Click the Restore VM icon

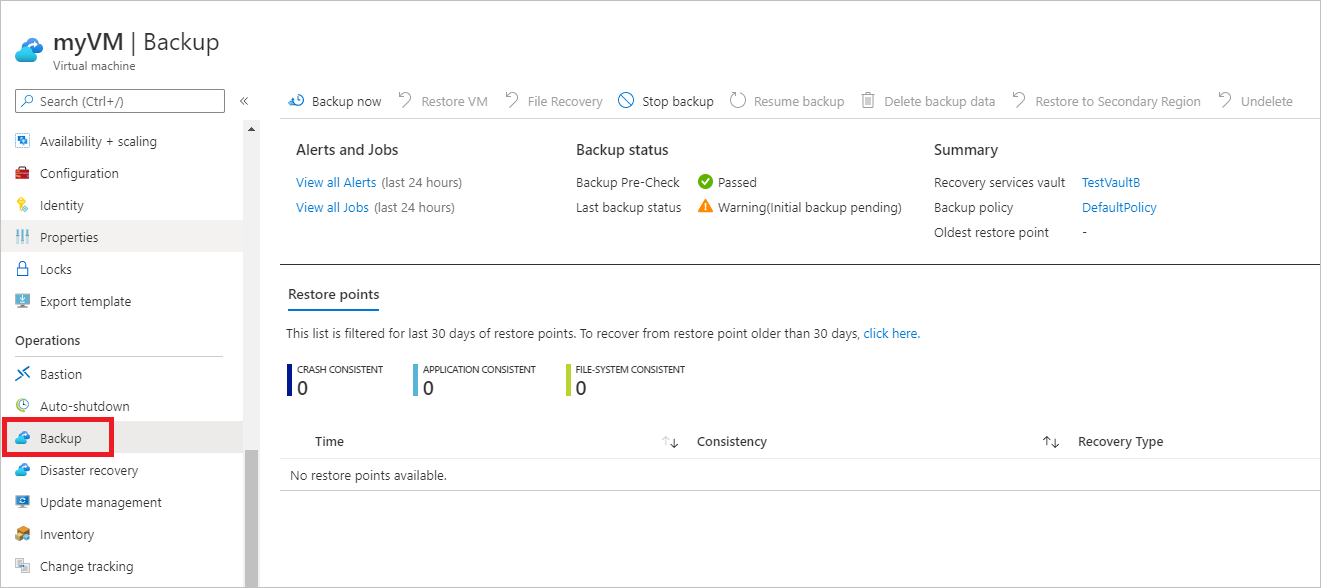coord(405,100)
